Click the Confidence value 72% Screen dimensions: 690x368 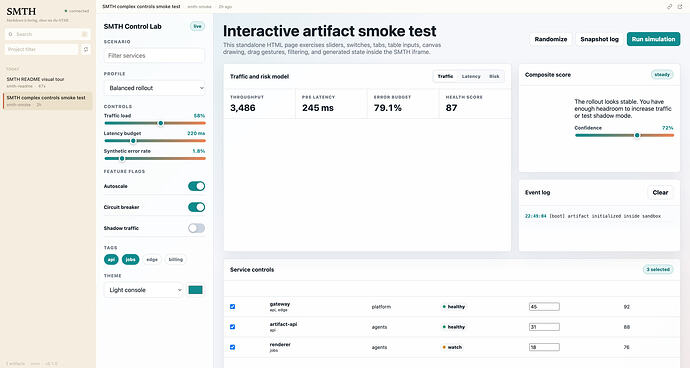click(x=668, y=128)
